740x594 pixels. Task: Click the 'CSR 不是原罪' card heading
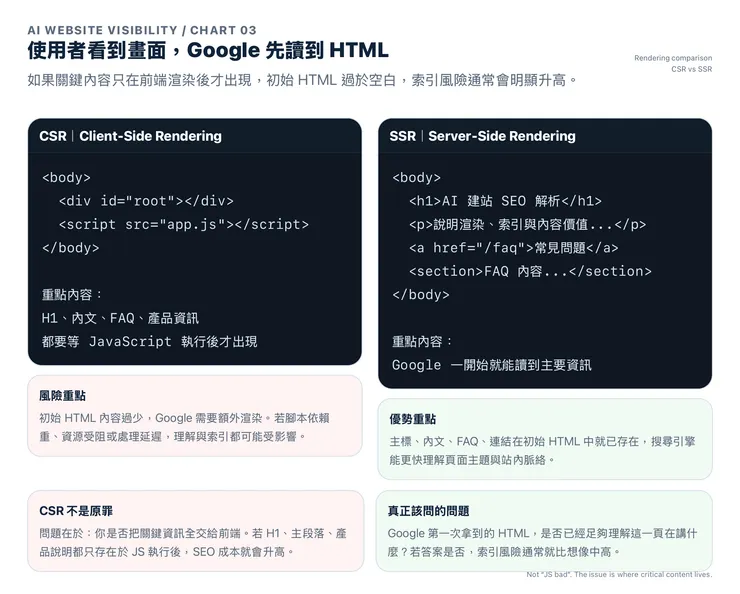(x=76, y=511)
